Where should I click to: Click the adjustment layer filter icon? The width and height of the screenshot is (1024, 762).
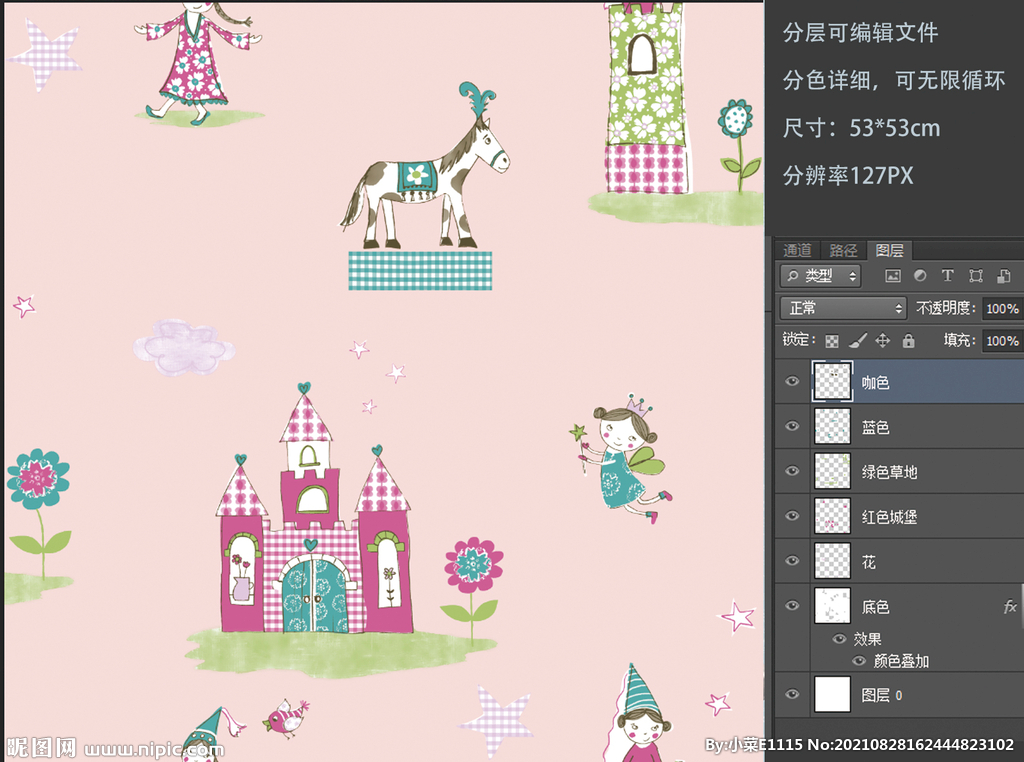920,276
